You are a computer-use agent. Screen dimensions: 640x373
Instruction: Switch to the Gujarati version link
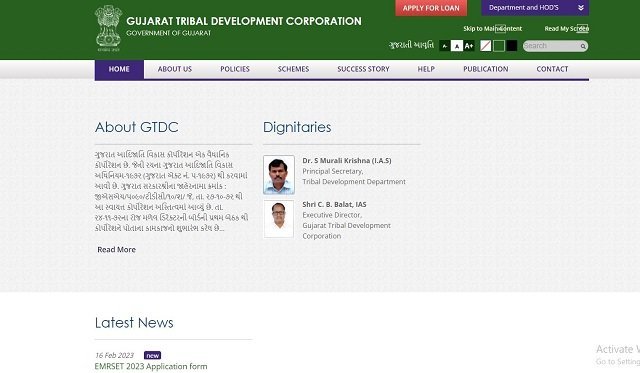(x=411, y=45)
